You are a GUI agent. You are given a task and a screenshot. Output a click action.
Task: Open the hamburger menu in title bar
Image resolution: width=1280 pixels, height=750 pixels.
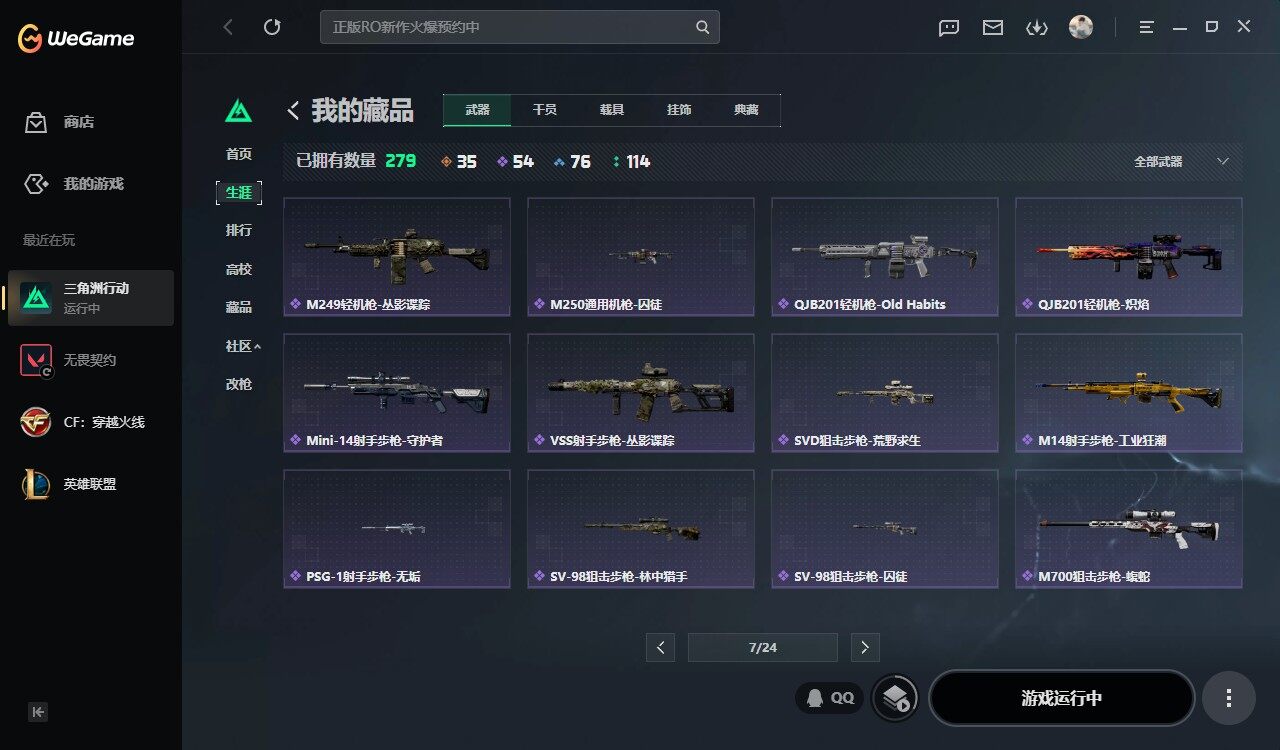pyautogui.click(x=1147, y=27)
